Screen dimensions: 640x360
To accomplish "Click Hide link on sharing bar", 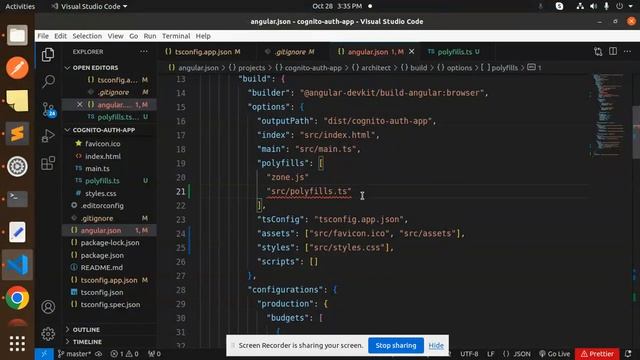I will [436, 346].
